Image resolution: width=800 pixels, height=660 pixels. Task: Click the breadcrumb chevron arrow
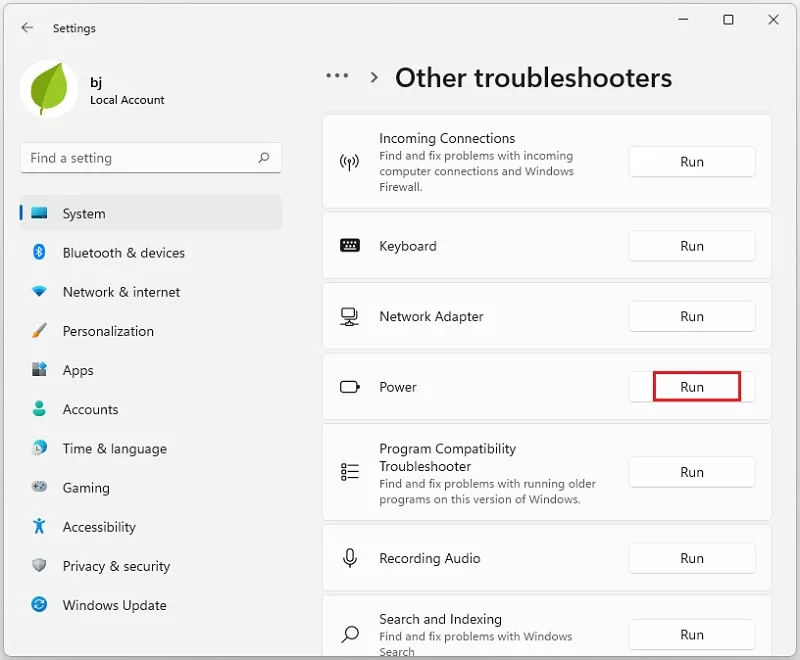pyautogui.click(x=374, y=78)
